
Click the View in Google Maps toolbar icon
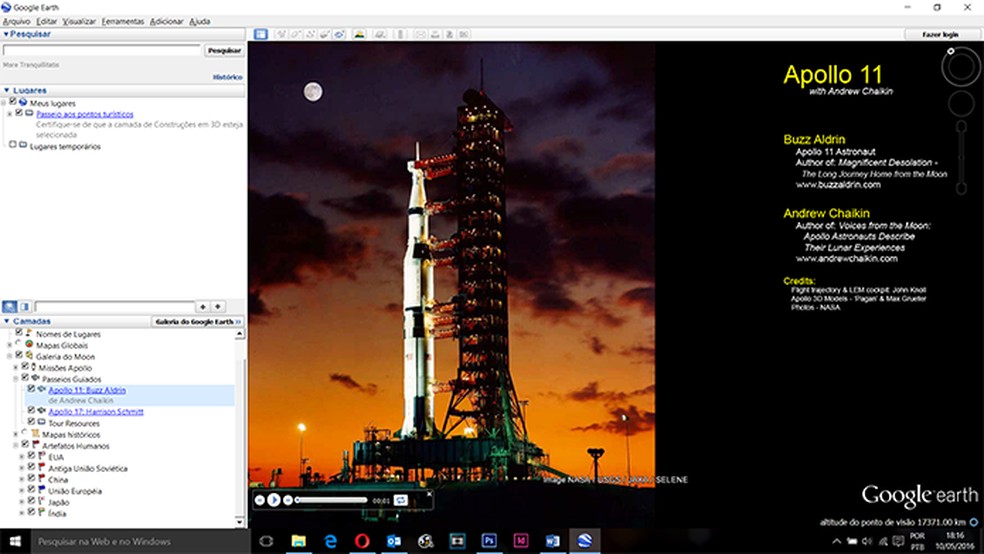pyautogui.click(x=464, y=35)
